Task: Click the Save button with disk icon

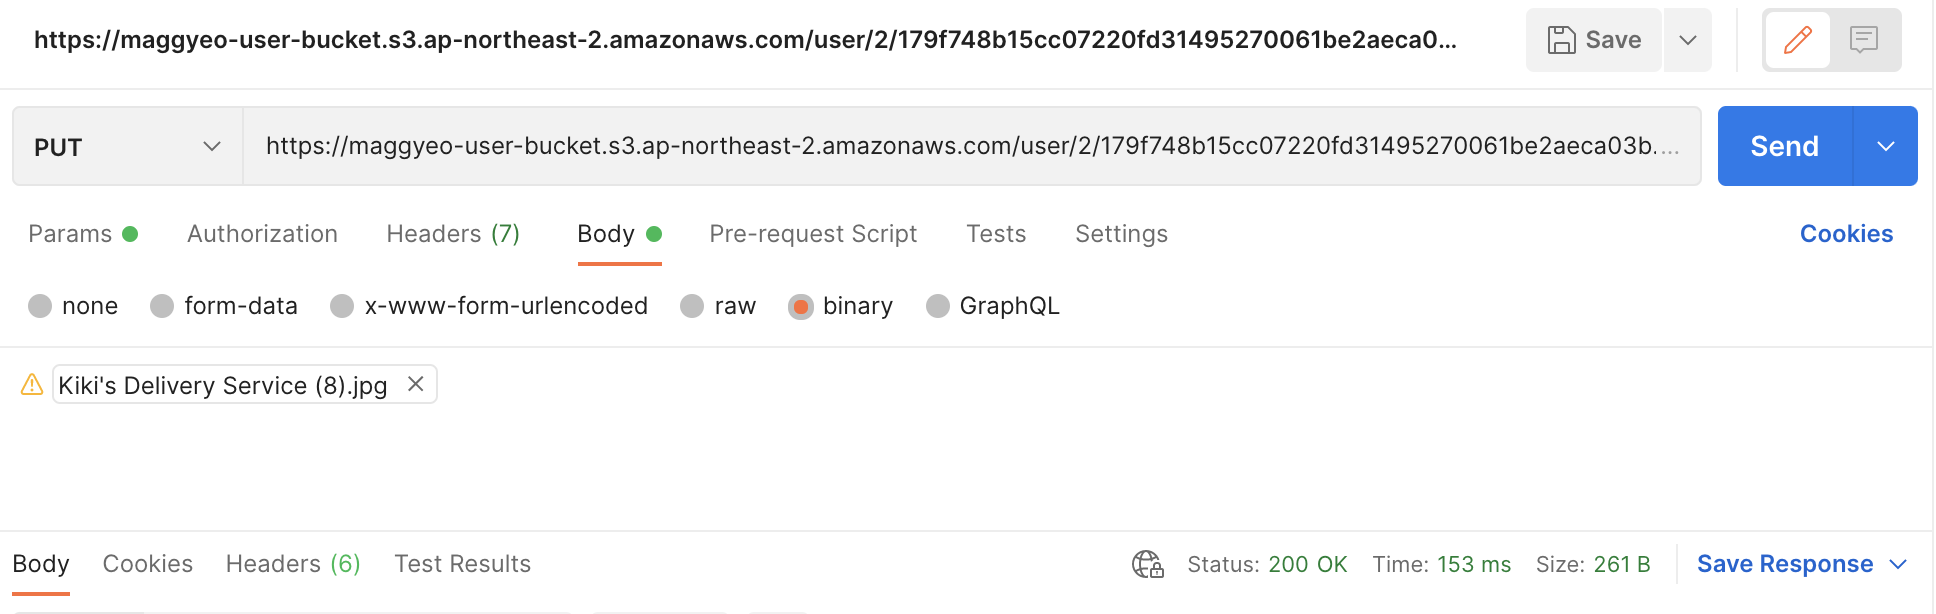Action: 1594,40
